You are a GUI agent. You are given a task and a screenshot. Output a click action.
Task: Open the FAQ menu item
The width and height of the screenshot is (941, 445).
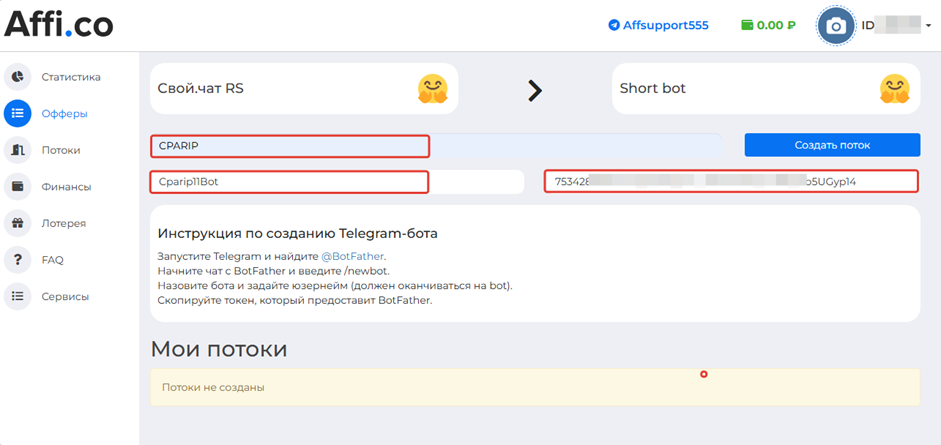(52, 260)
